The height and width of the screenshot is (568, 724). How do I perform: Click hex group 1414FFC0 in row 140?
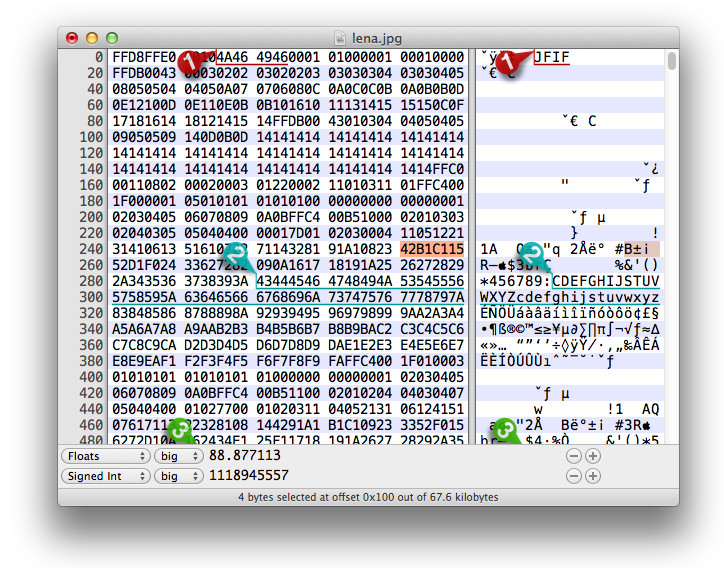(432, 169)
